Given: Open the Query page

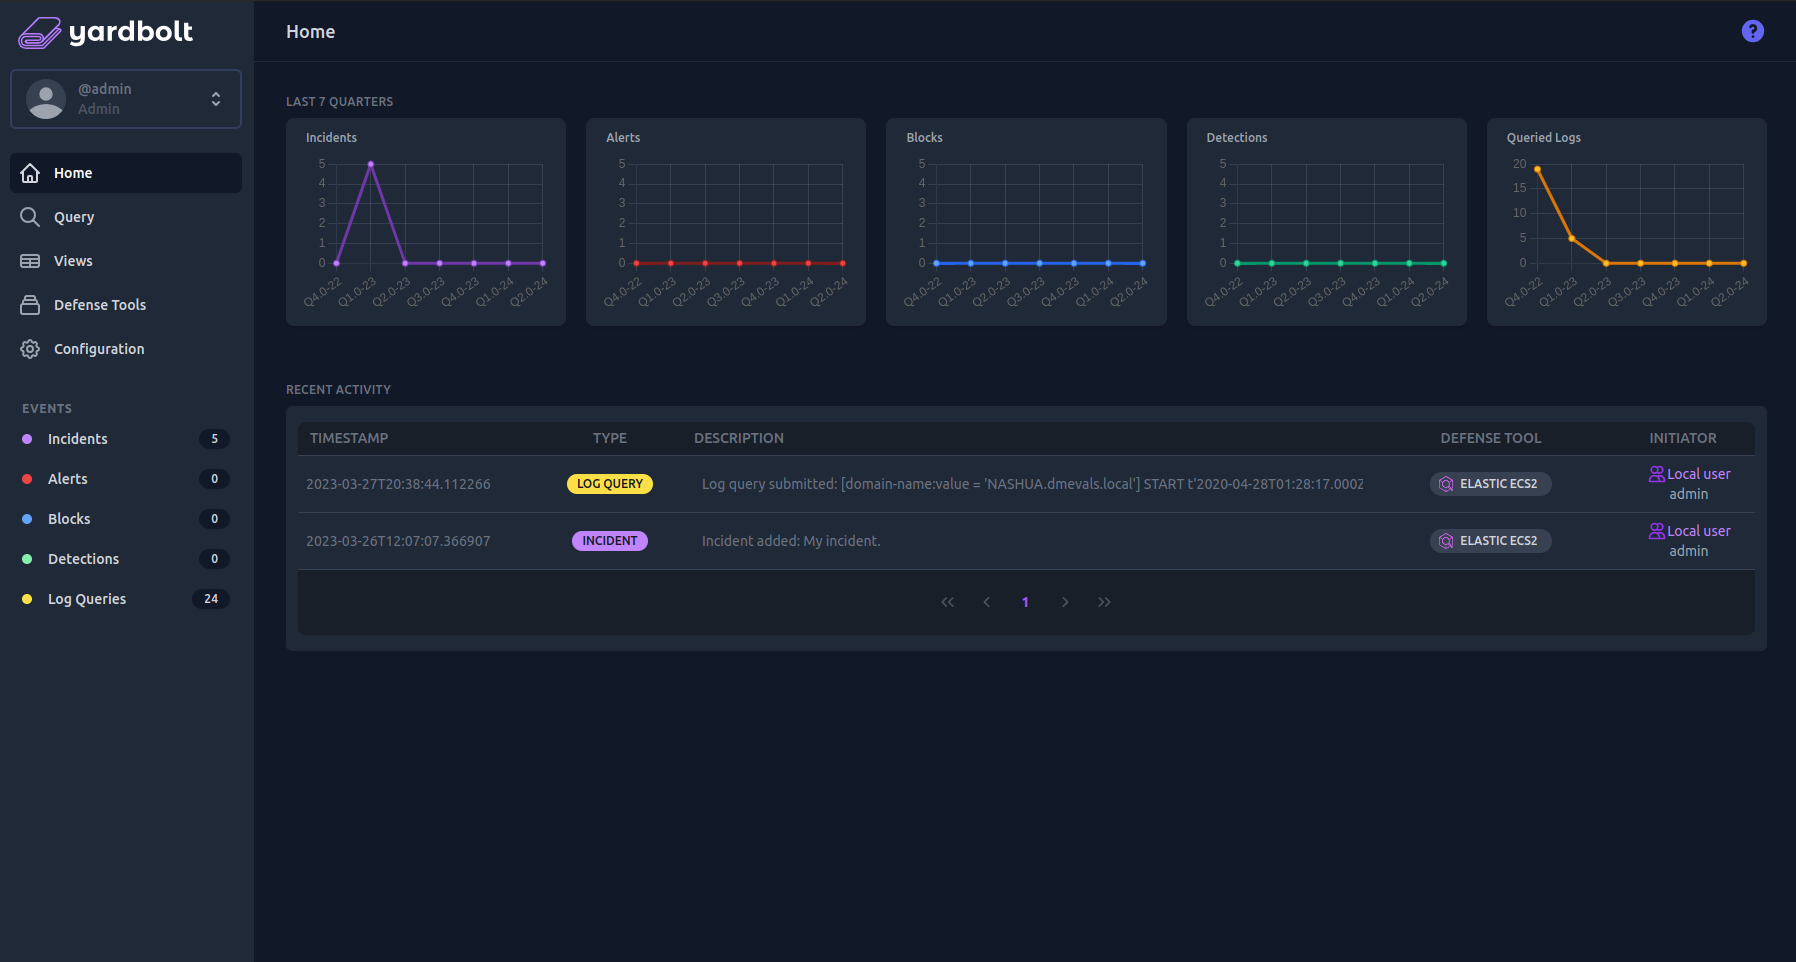Looking at the screenshot, I should [126, 217].
